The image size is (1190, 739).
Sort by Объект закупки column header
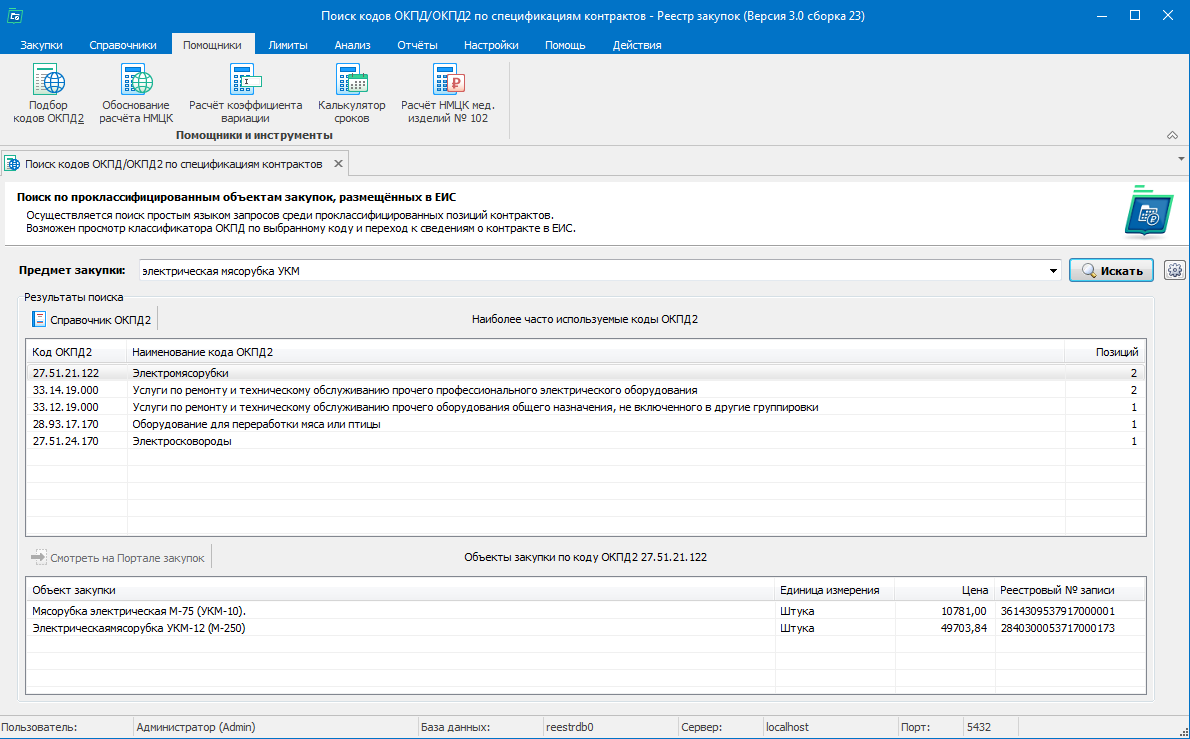tap(401, 590)
